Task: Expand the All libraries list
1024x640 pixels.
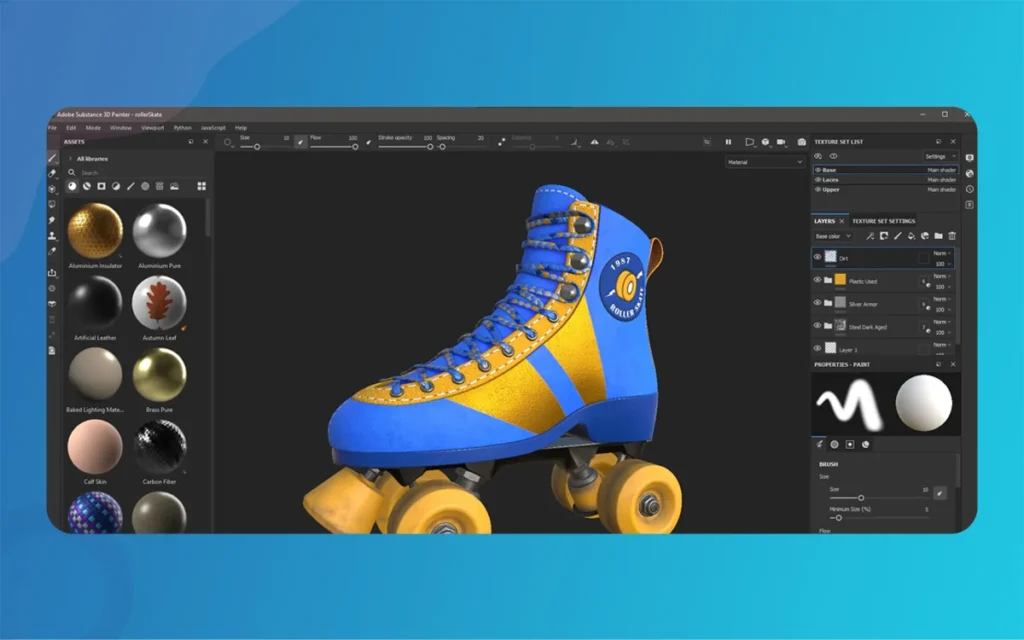Action: 71,159
